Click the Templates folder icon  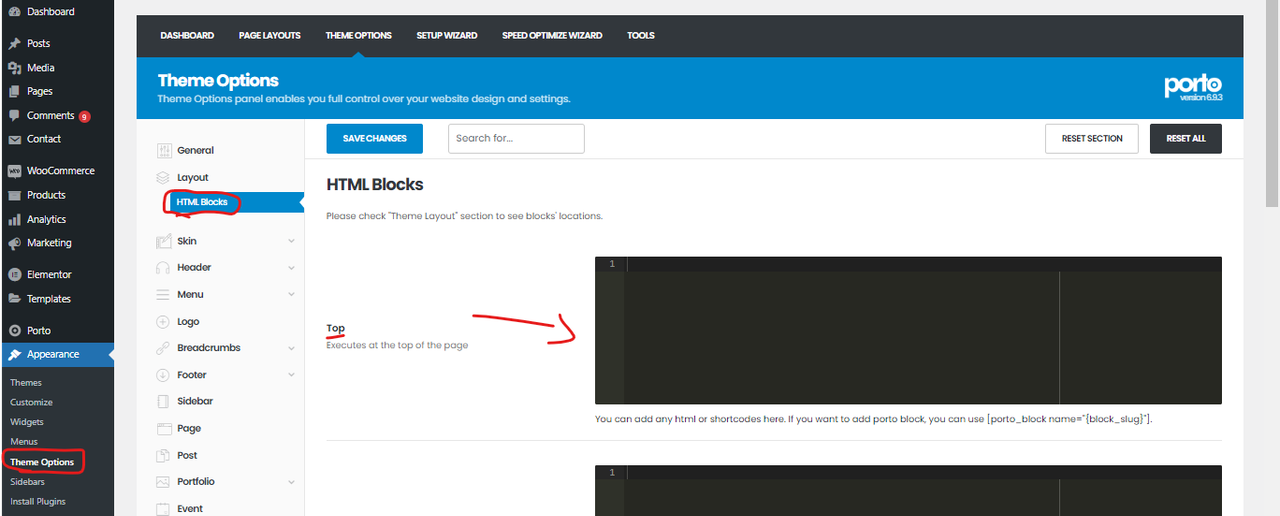[14, 299]
